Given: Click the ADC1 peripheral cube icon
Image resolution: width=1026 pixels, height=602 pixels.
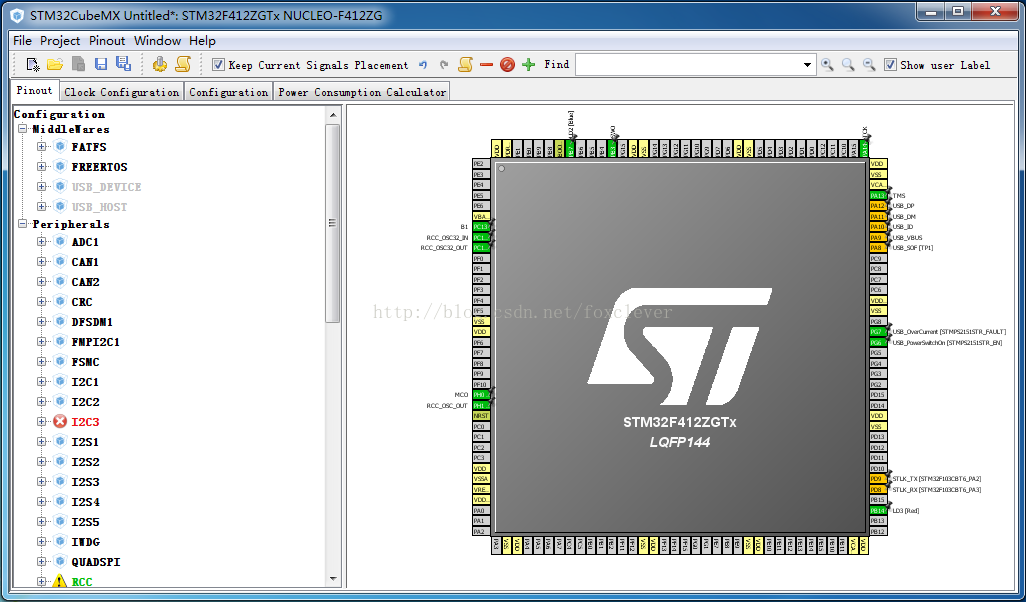Looking at the screenshot, I should tap(60, 241).
